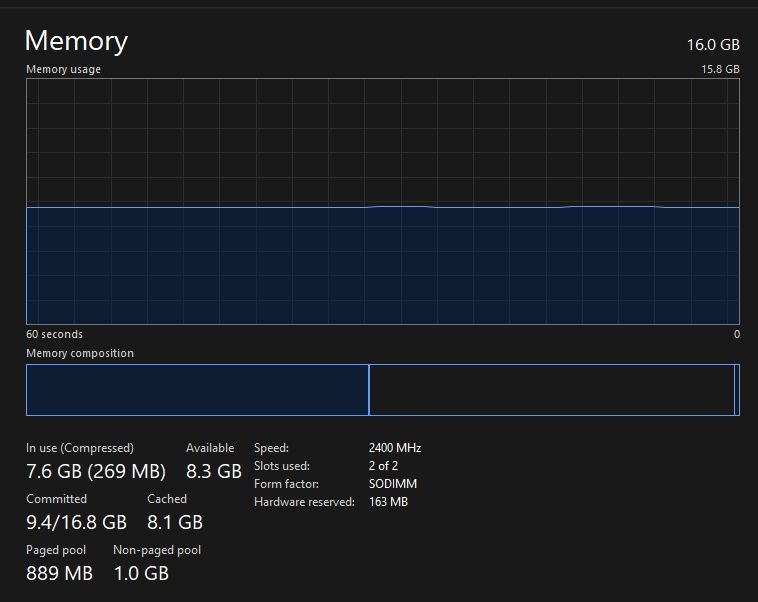The height and width of the screenshot is (602, 758).
Task: Click inside the memory usage graph
Action: click(x=383, y=201)
